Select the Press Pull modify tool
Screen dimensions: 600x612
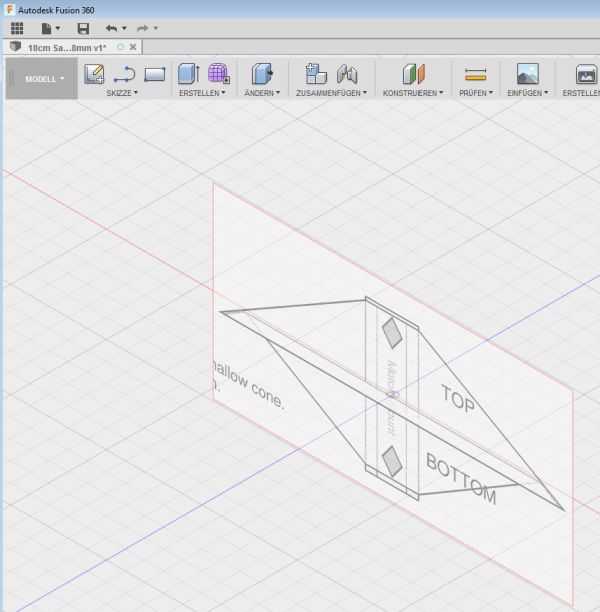262,74
